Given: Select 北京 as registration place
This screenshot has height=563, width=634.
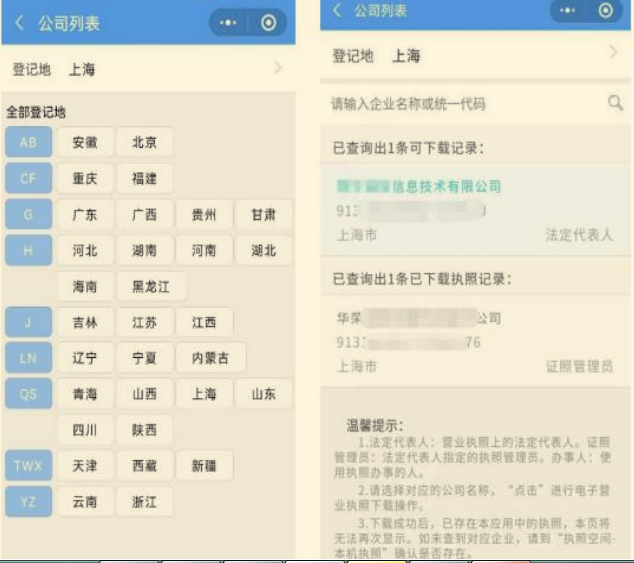Looking at the screenshot, I should point(145,142).
